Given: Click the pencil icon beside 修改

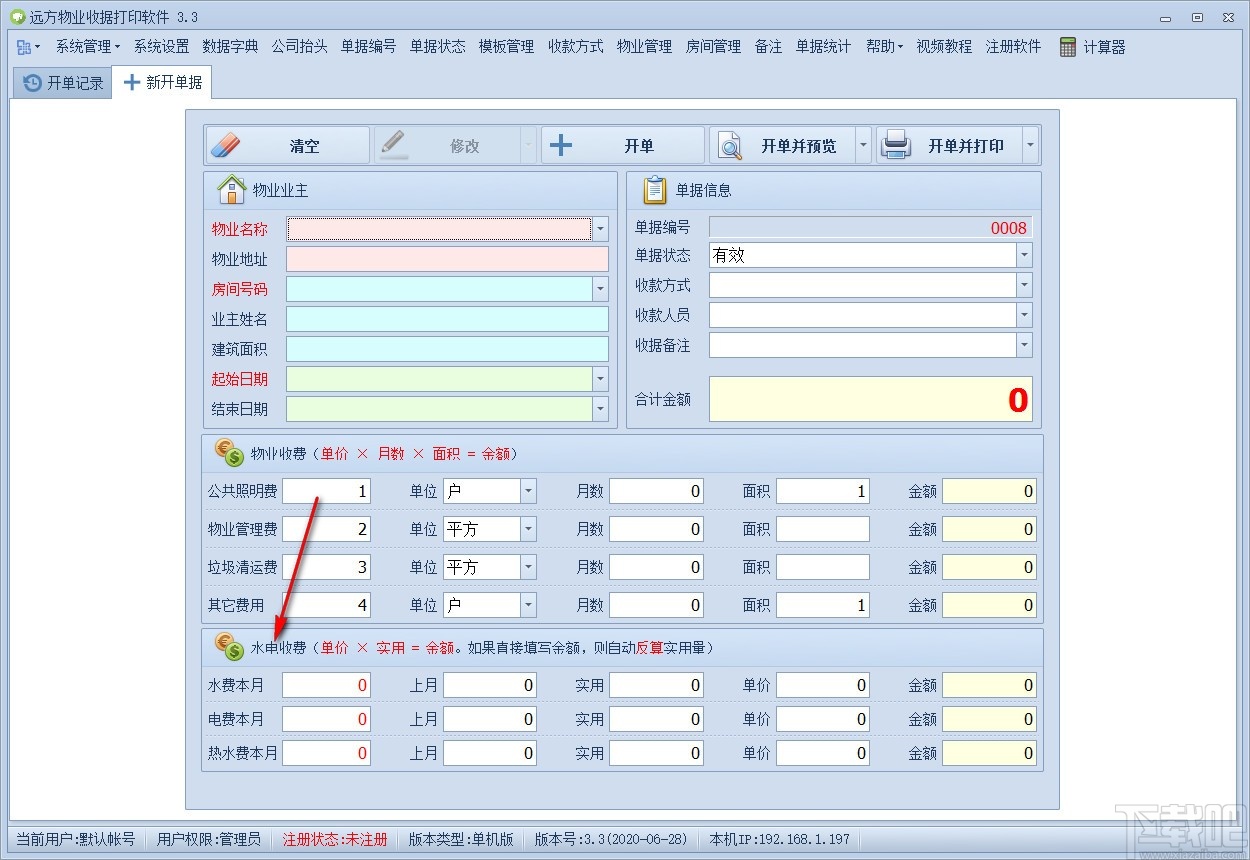Looking at the screenshot, I should coord(394,144).
